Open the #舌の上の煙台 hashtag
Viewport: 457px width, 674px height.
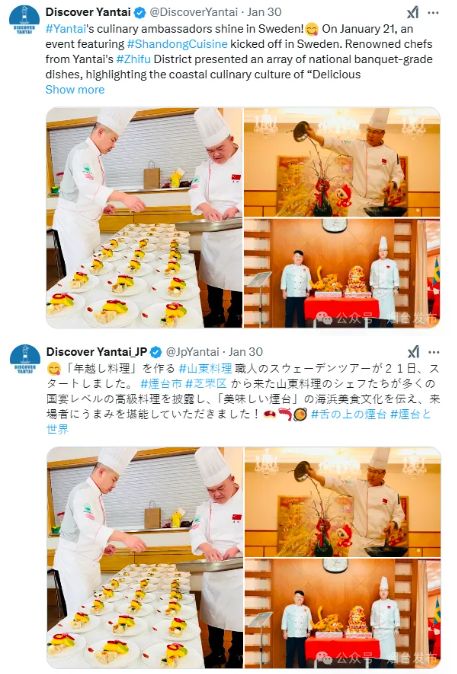pyautogui.click(x=348, y=414)
